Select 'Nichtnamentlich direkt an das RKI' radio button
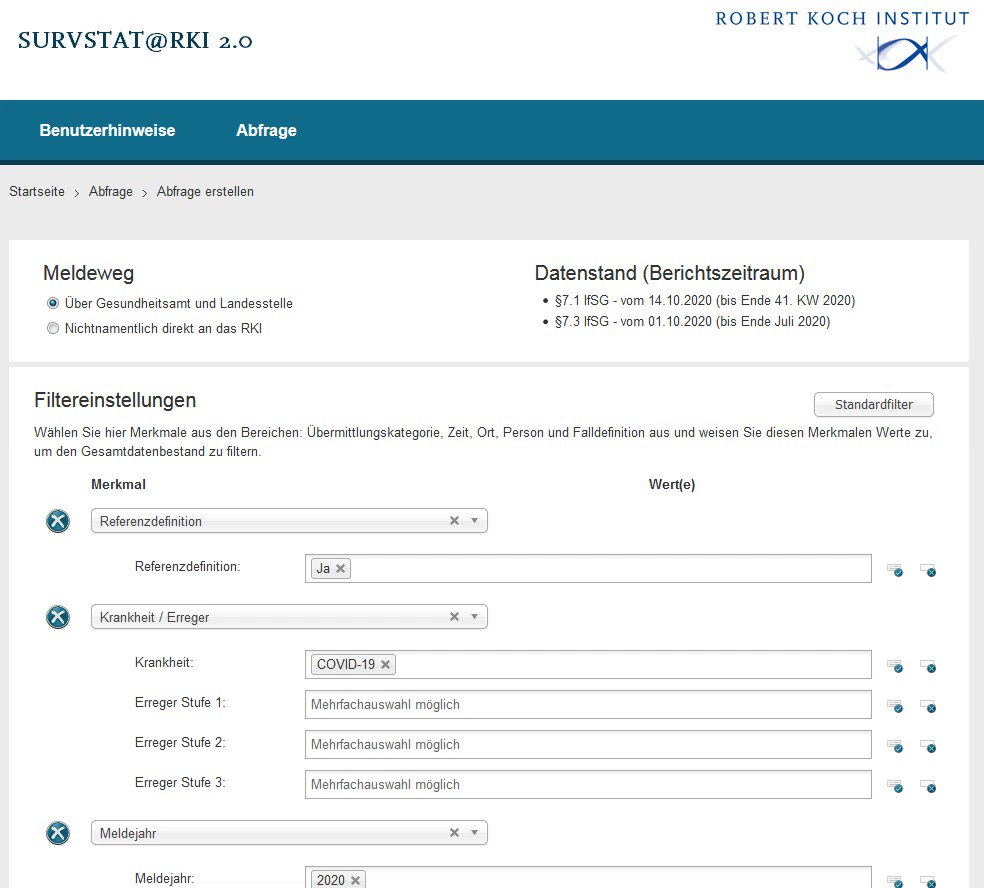 point(53,328)
